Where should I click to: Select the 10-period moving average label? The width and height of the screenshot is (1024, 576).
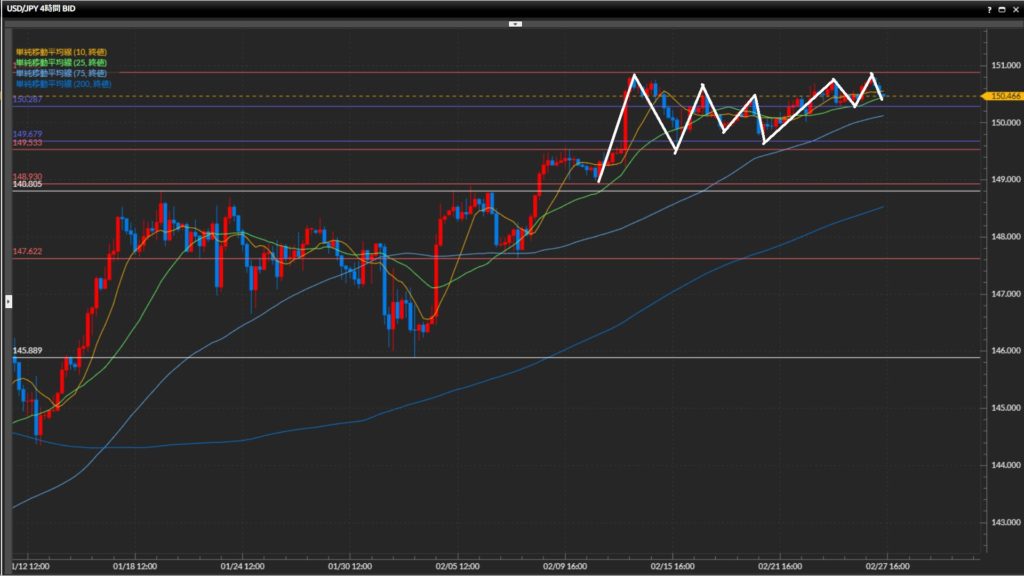[x=63, y=52]
